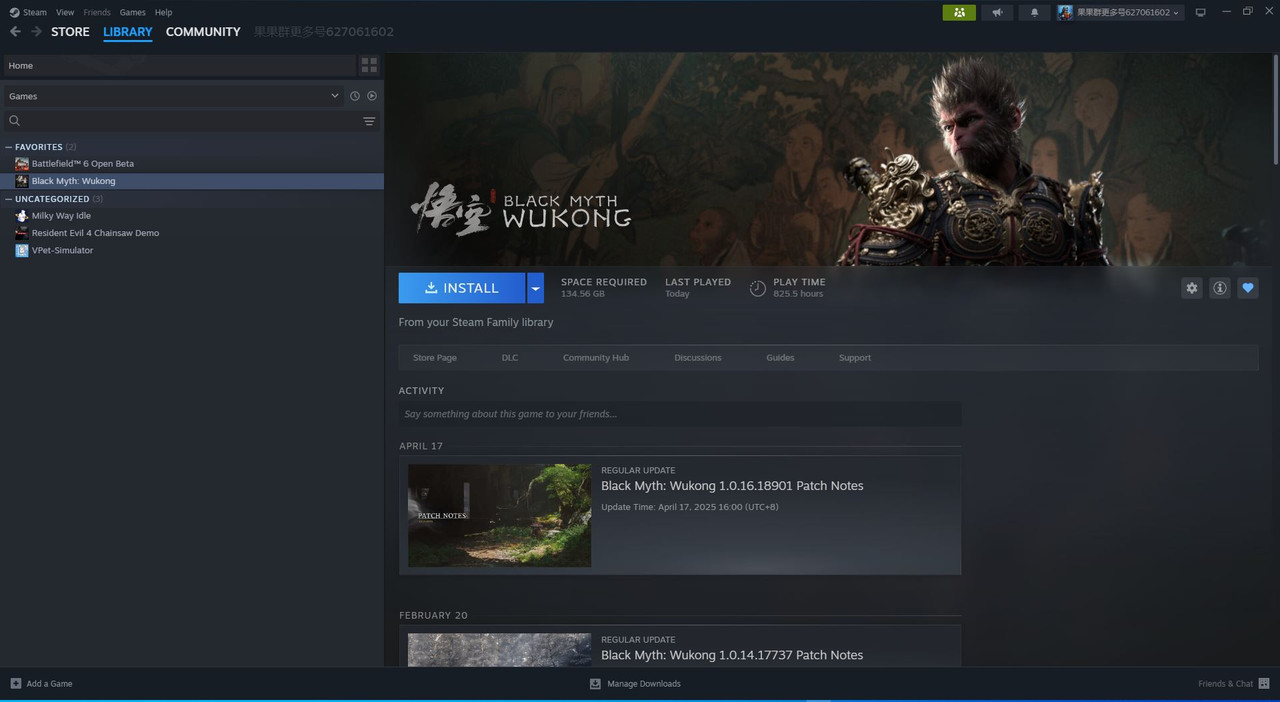Show ready-to-play games filter icon
This screenshot has height=702, width=1280.
point(372,96)
